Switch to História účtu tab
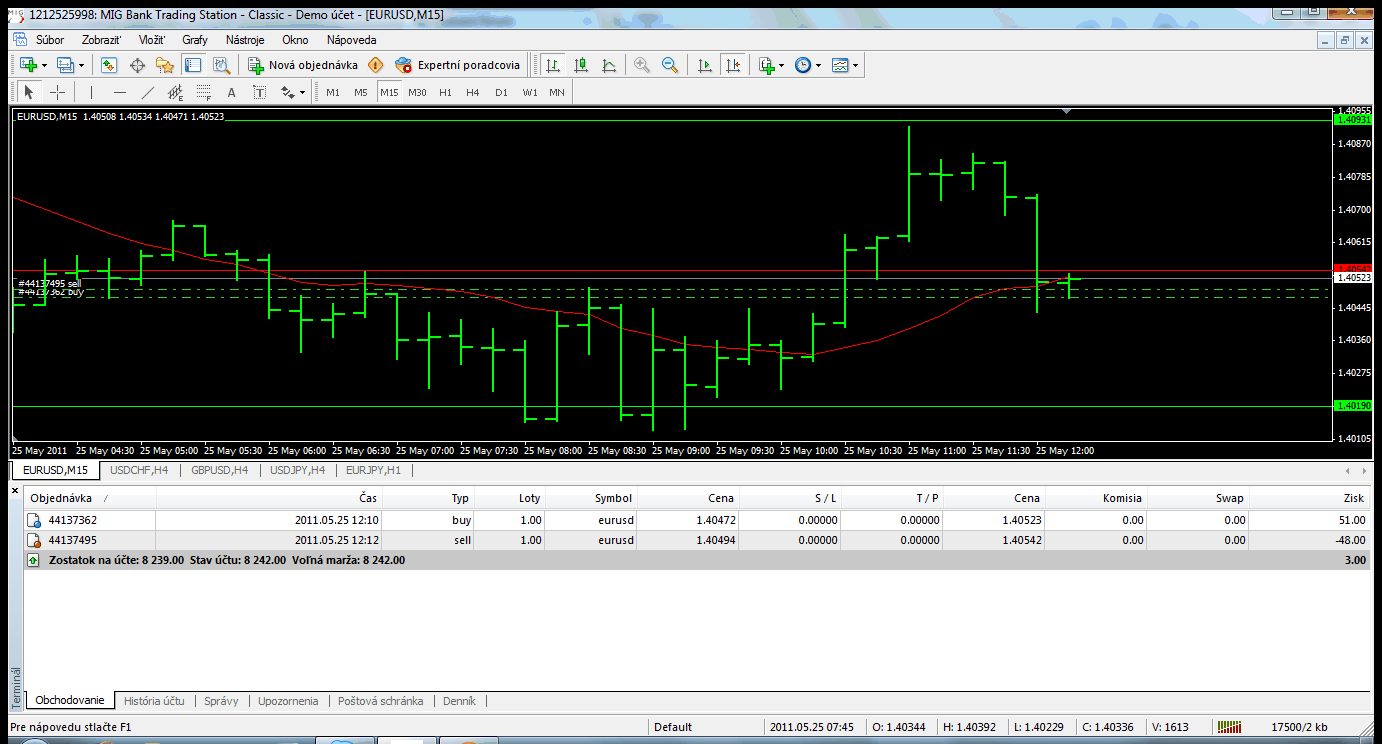 point(154,701)
